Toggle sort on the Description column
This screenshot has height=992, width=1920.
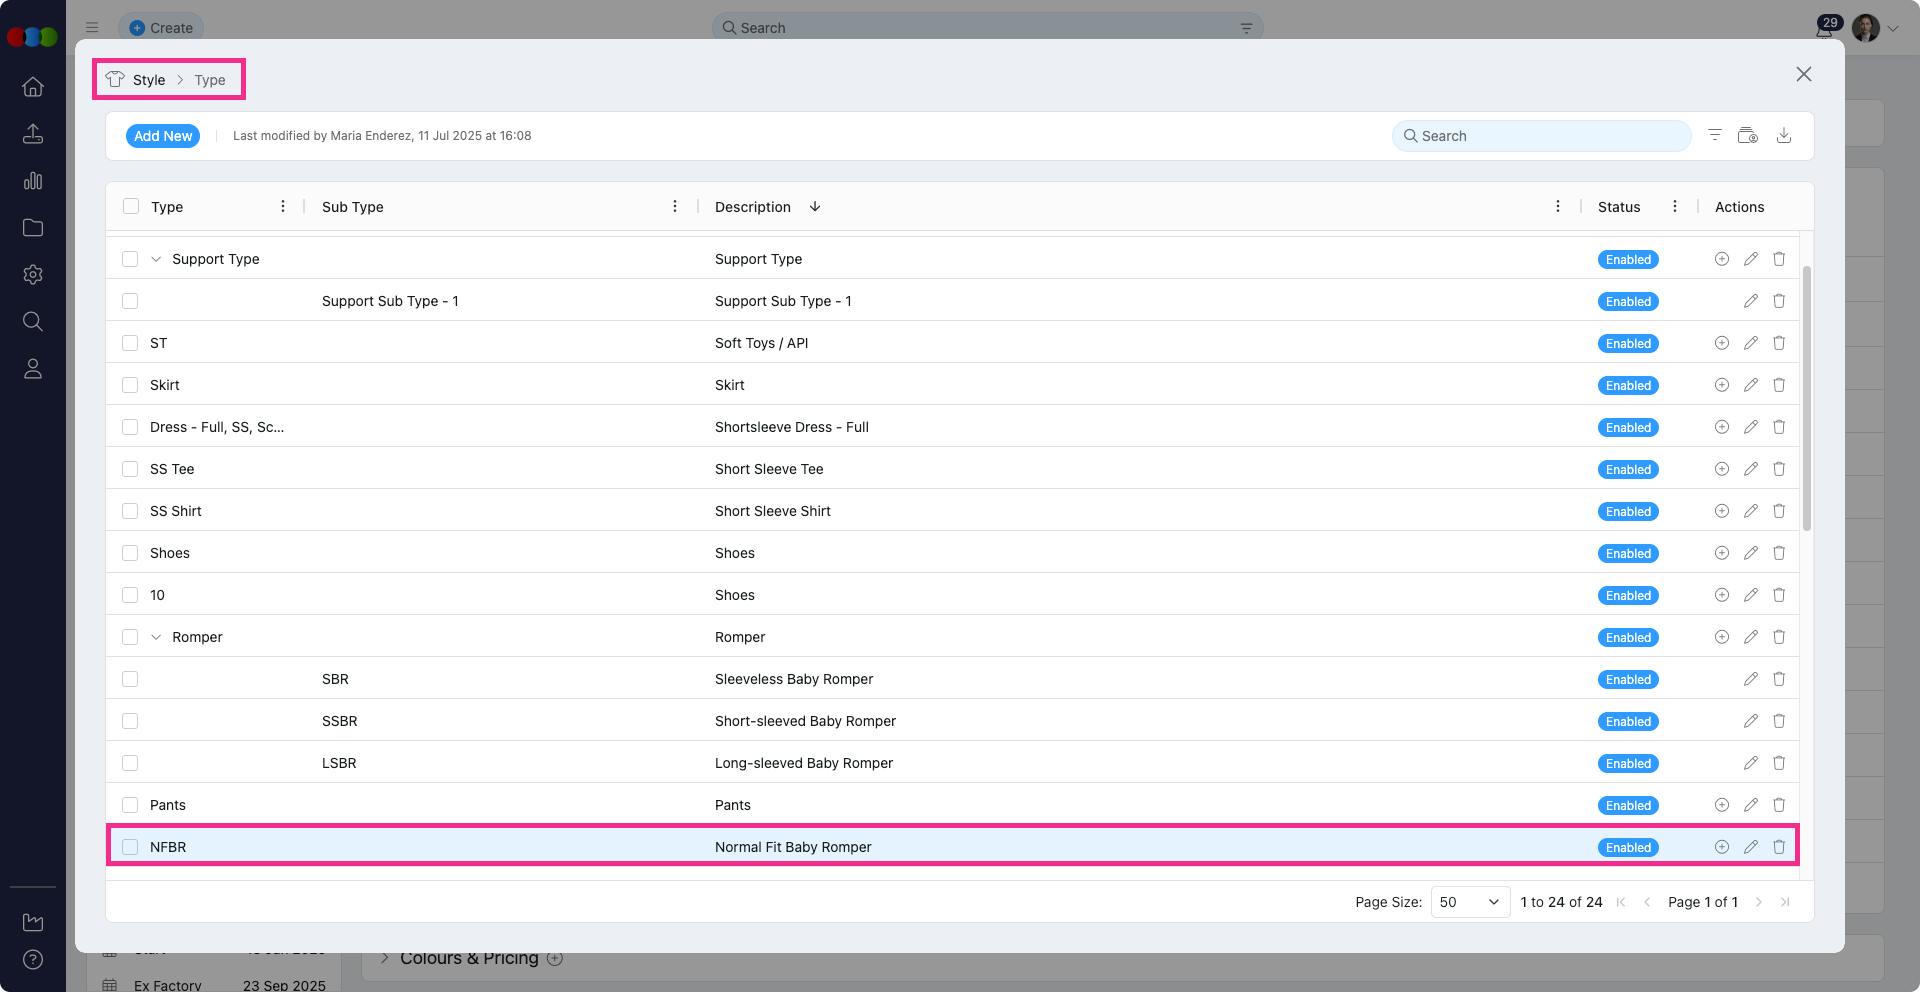(x=815, y=207)
